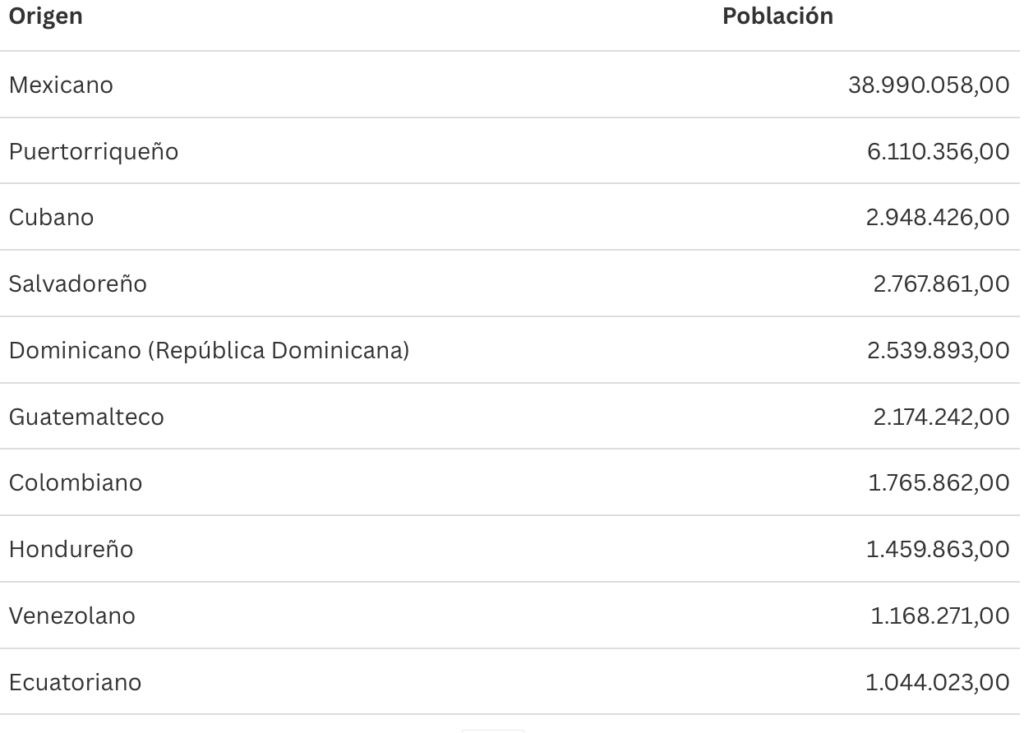Click the Población column header

(x=777, y=17)
